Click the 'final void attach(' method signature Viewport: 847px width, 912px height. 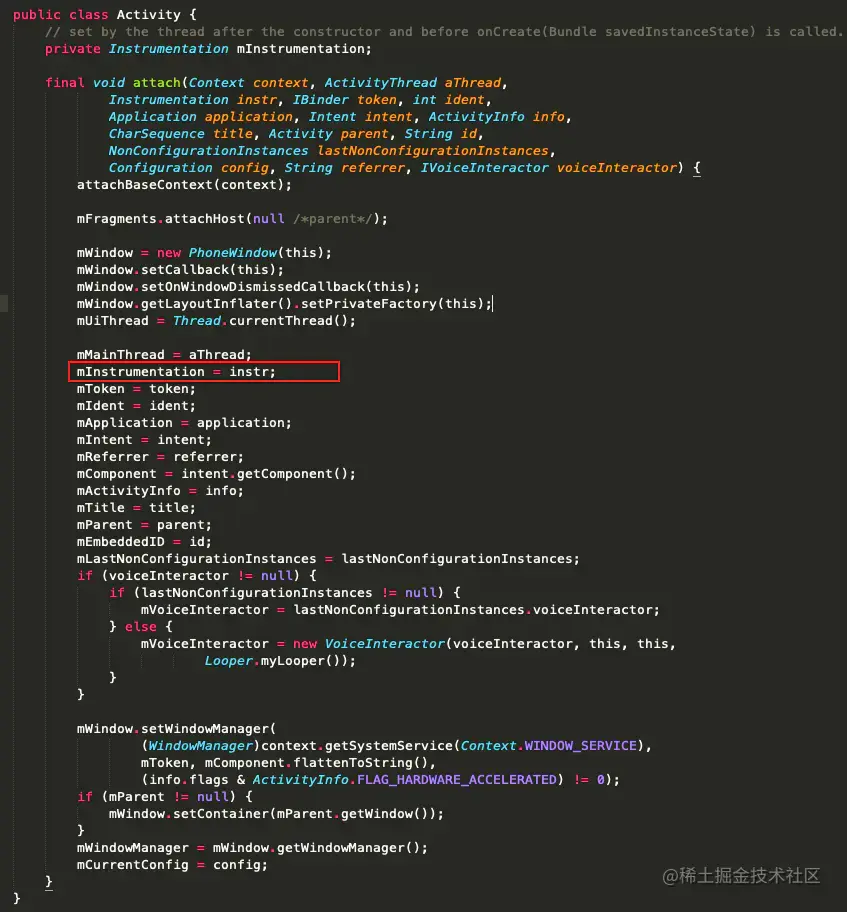(x=276, y=83)
